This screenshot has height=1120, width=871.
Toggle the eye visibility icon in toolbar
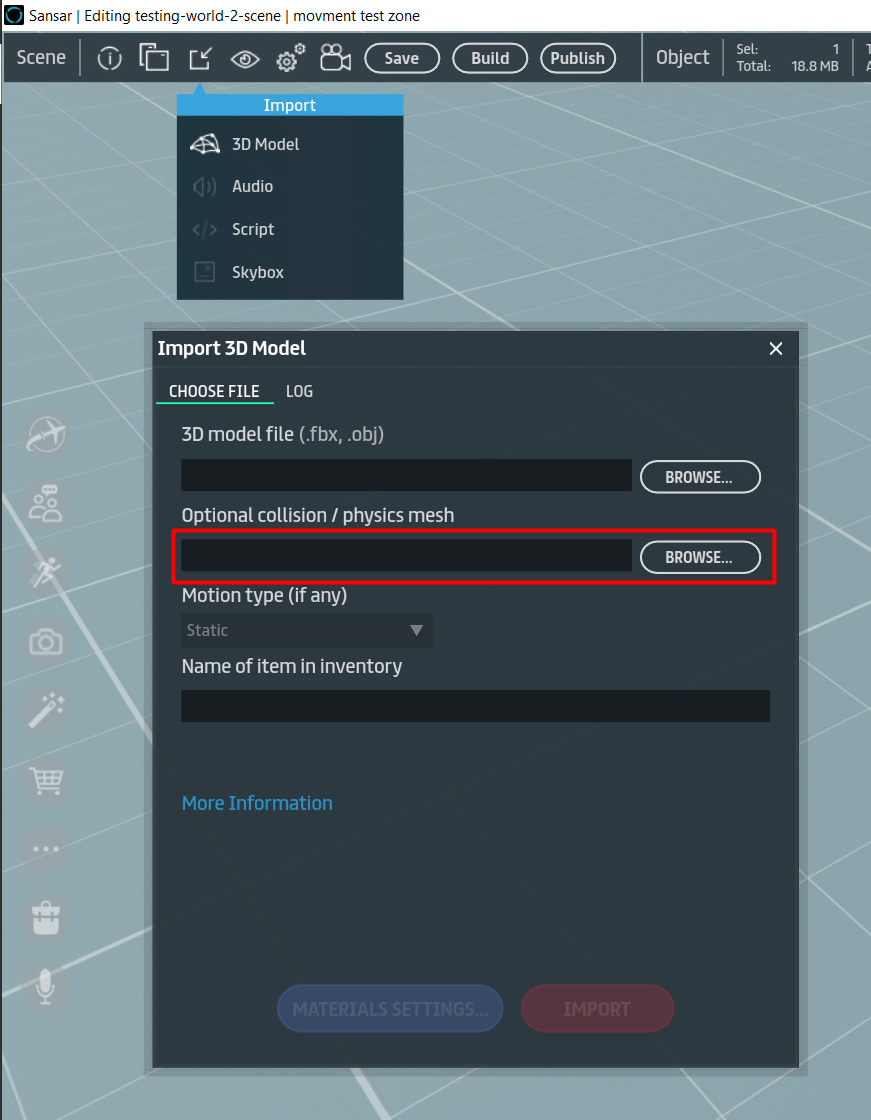(244, 59)
